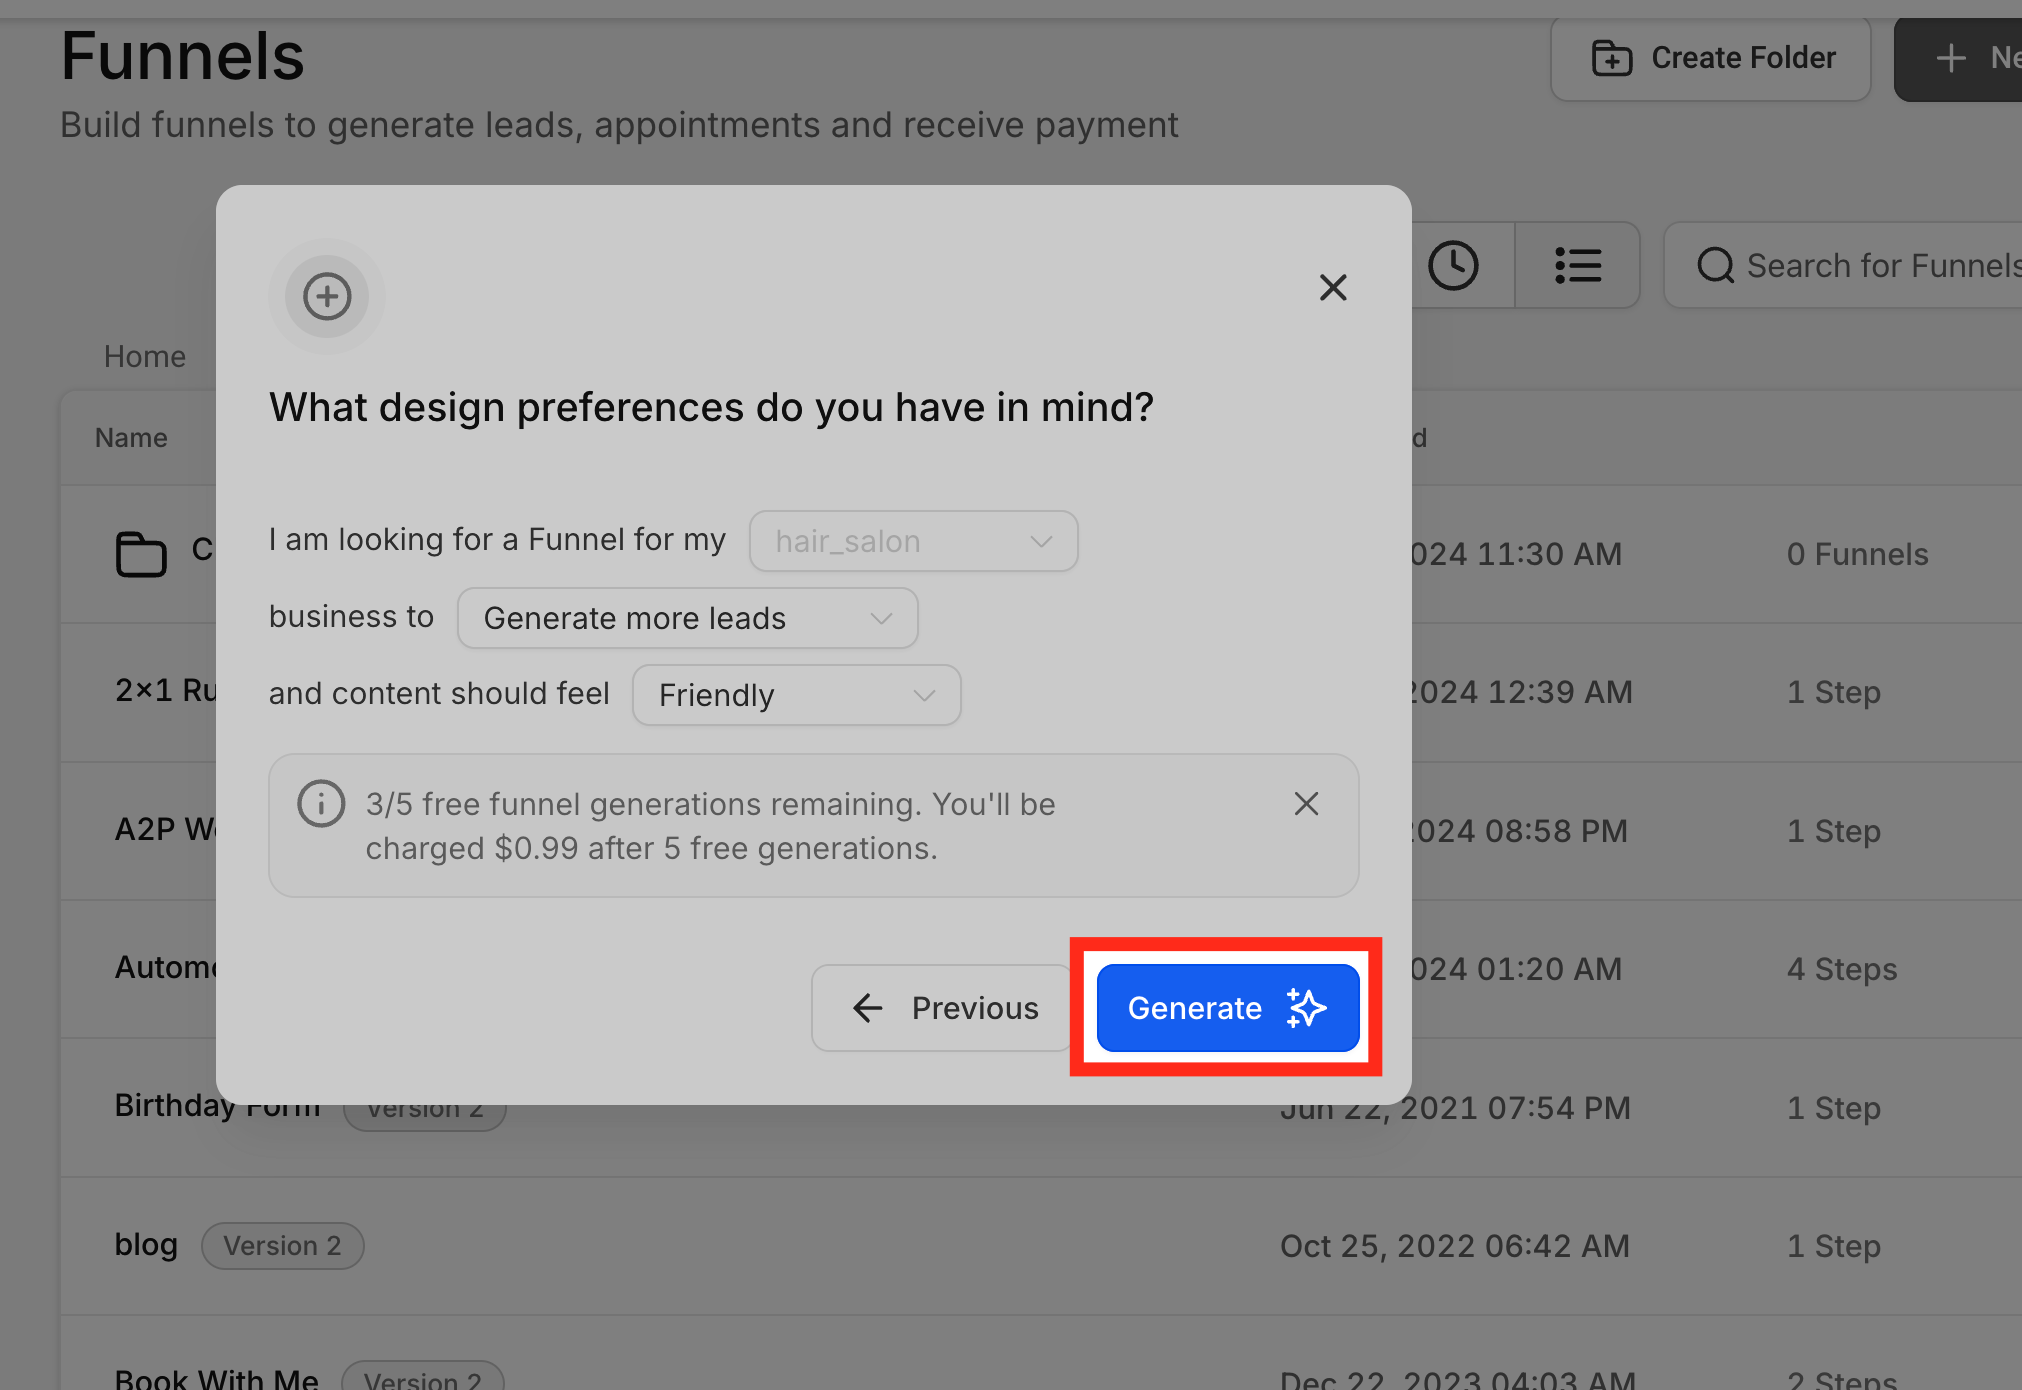Open the blog funnel row

(146, 1245)
